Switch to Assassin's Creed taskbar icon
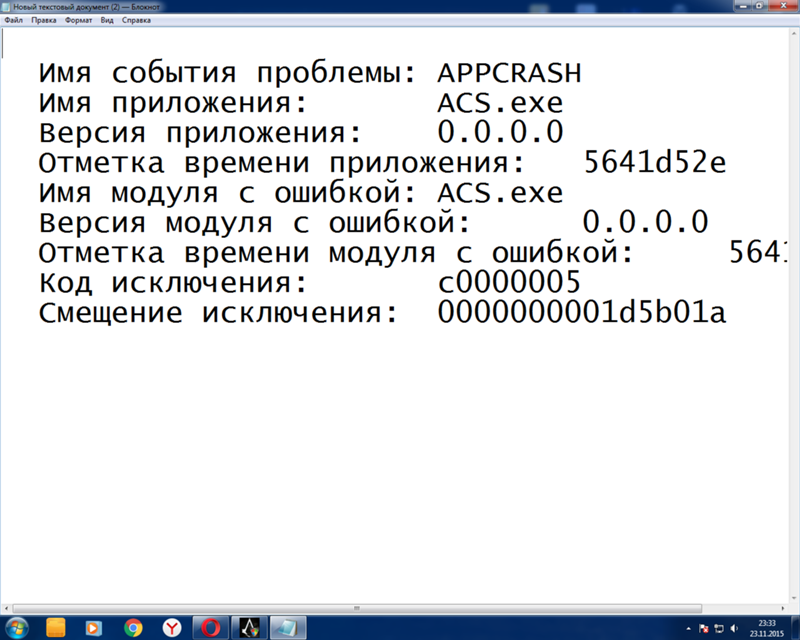This screenshot has height=640, width=800. click(x=249, y=628)
